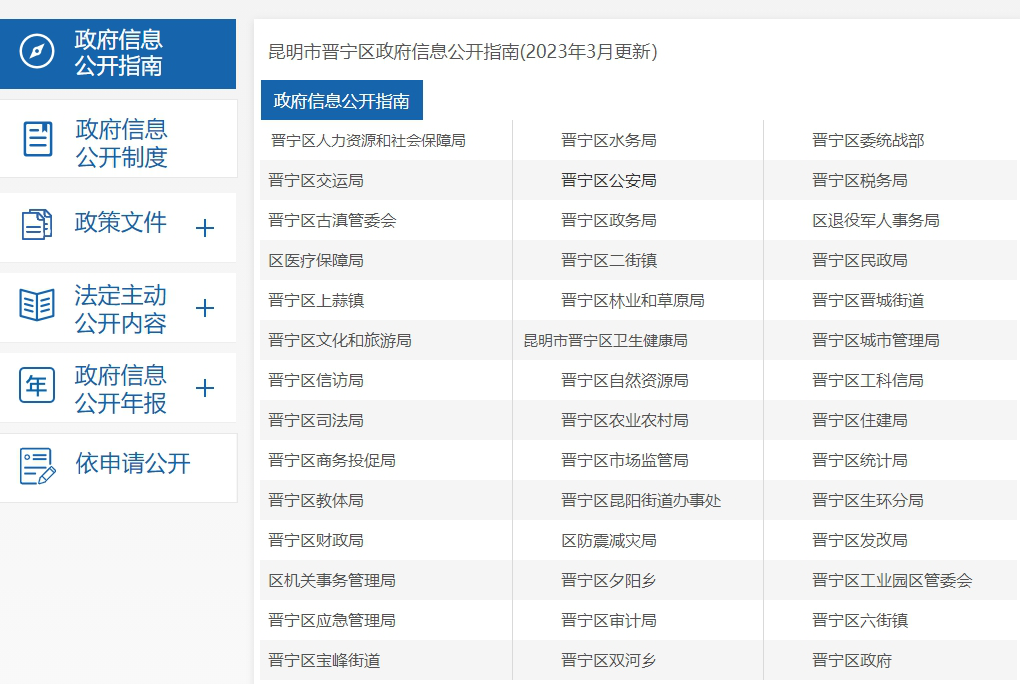Open the 晋宁区税务局 link
Image resolution: width=1020 pixels, height=684 pixels.
[x=860, y=180]
